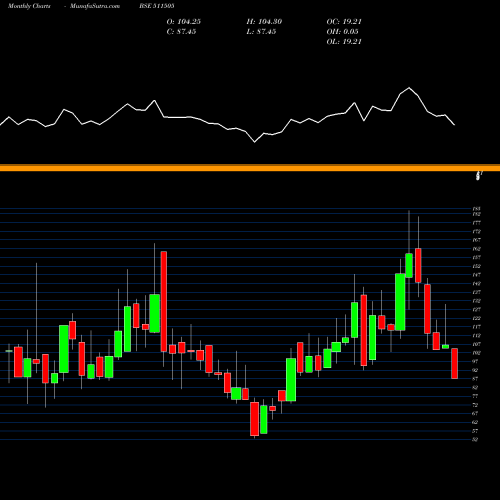Select the OC: 19.21 reading
The image size is (500, 500).
tap(344, 22)
